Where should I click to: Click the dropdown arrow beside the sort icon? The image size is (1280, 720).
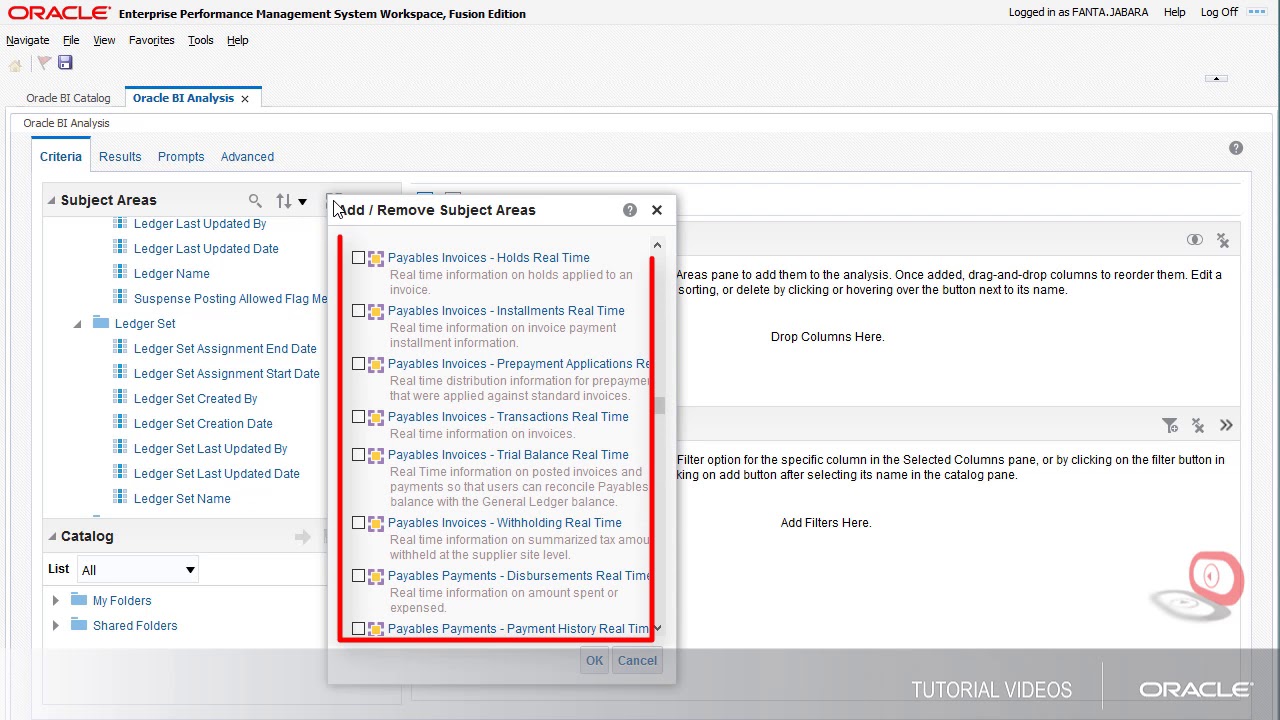pos(302,202)
